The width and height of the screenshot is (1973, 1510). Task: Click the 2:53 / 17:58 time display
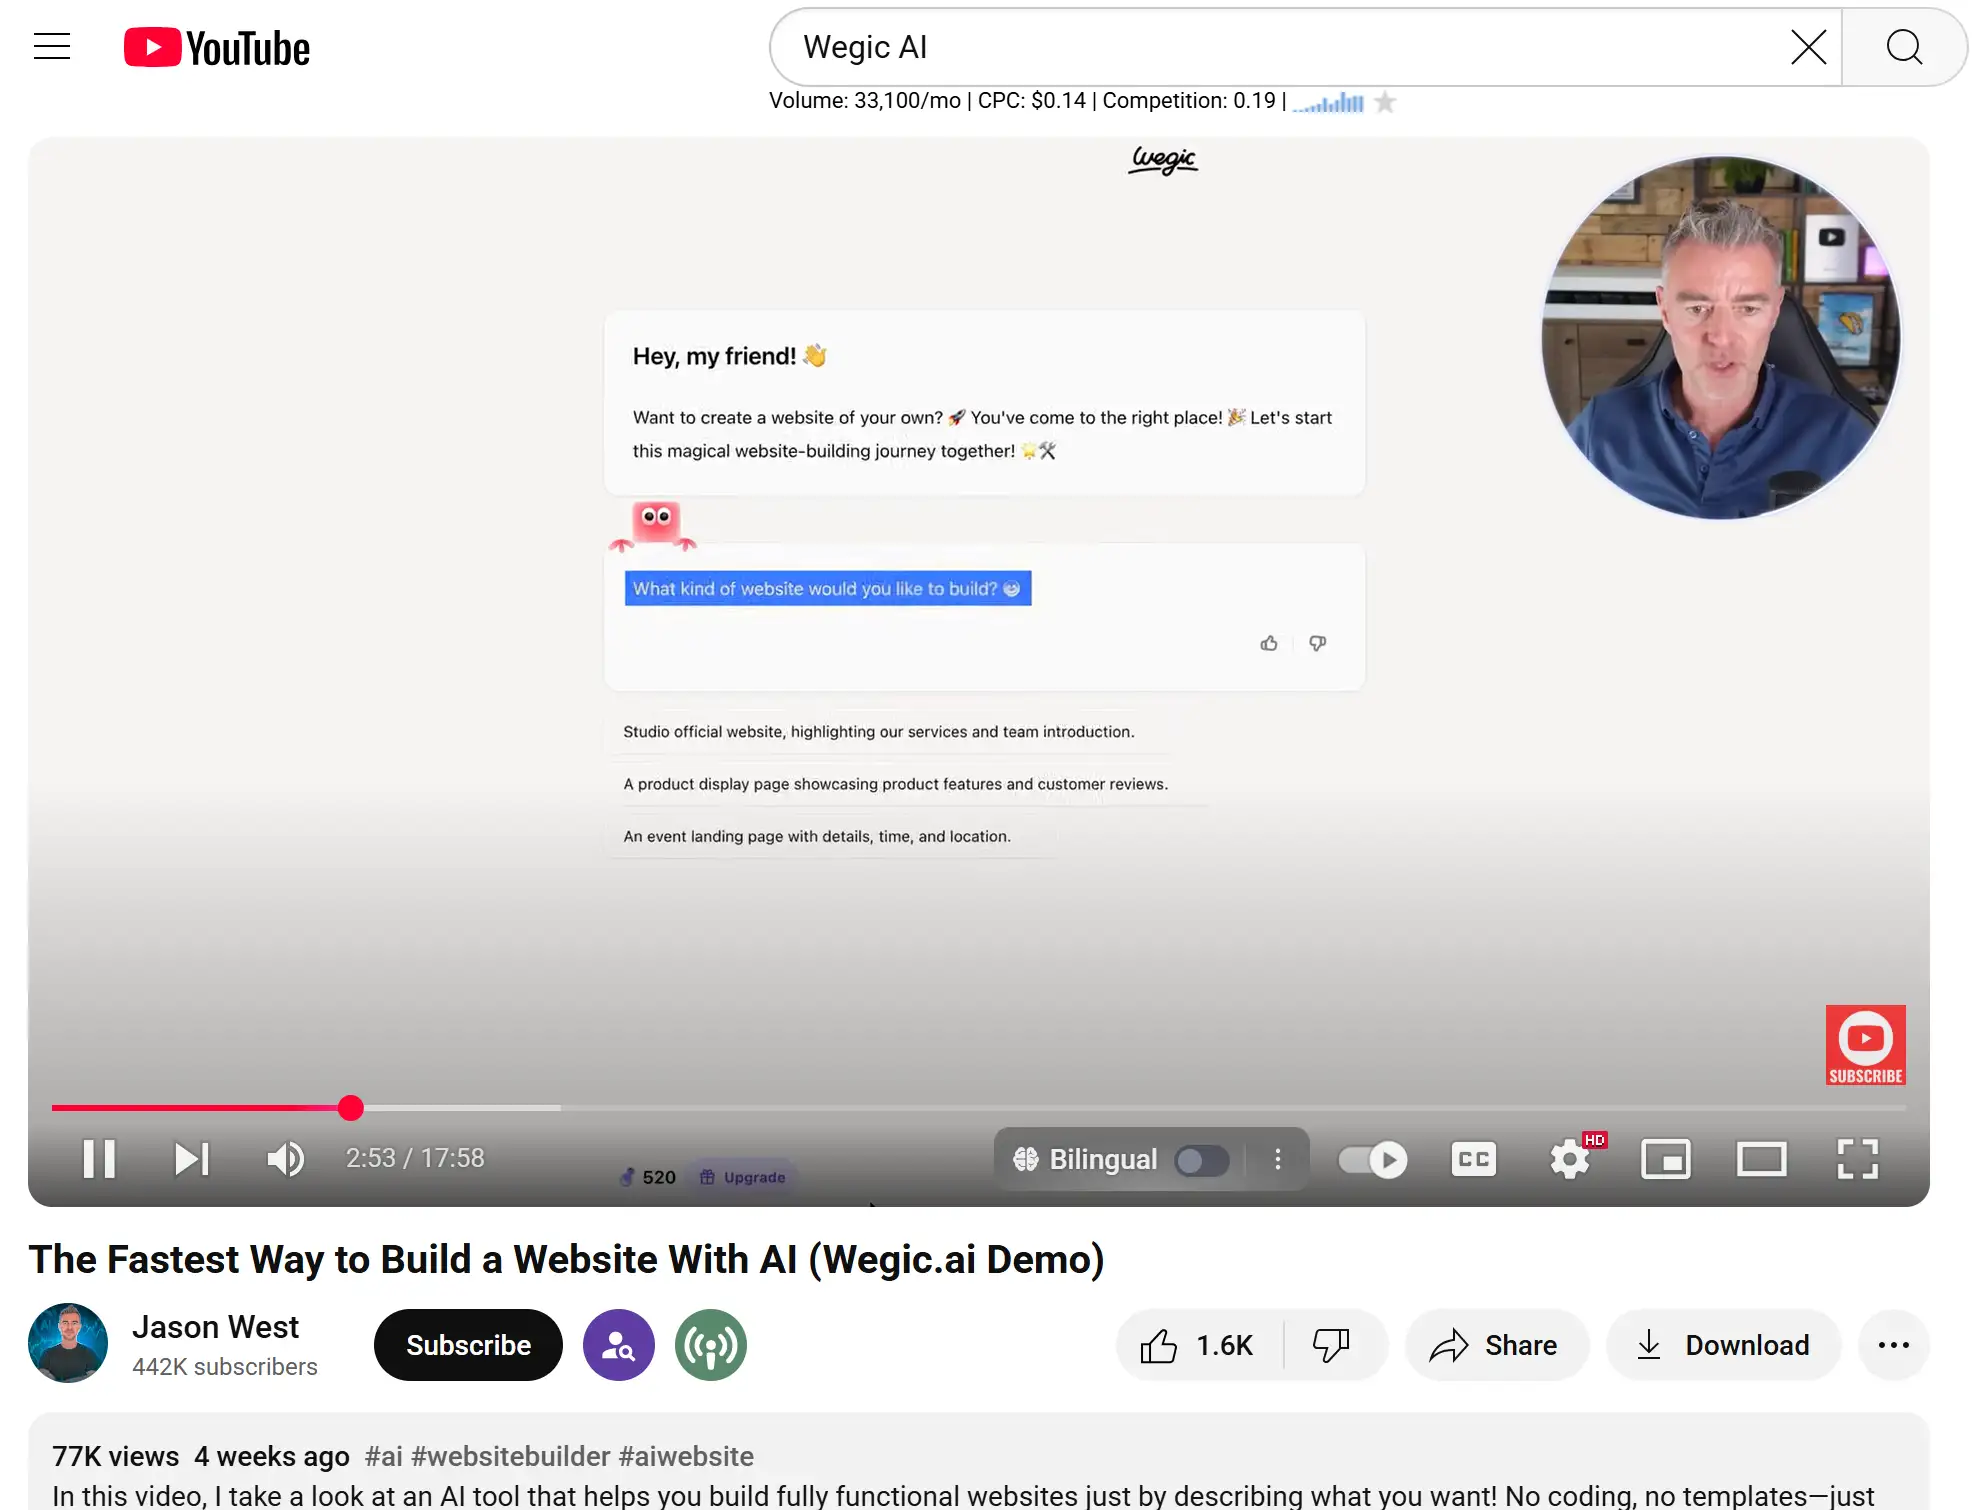tap(415, 1158)
